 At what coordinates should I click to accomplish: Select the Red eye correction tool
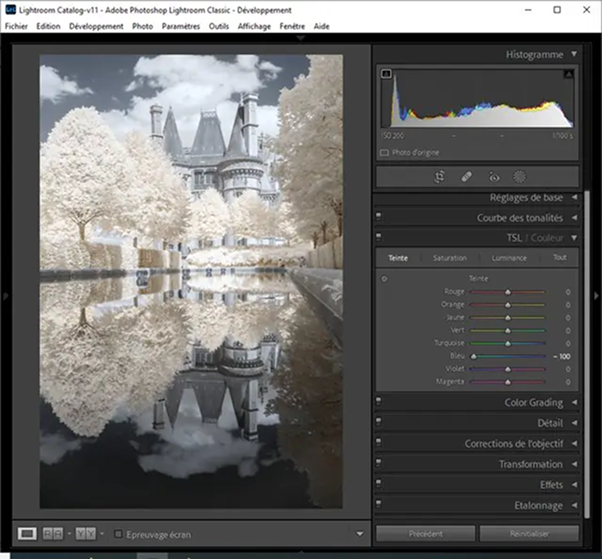pyautogui.click(x=494, y=177)
